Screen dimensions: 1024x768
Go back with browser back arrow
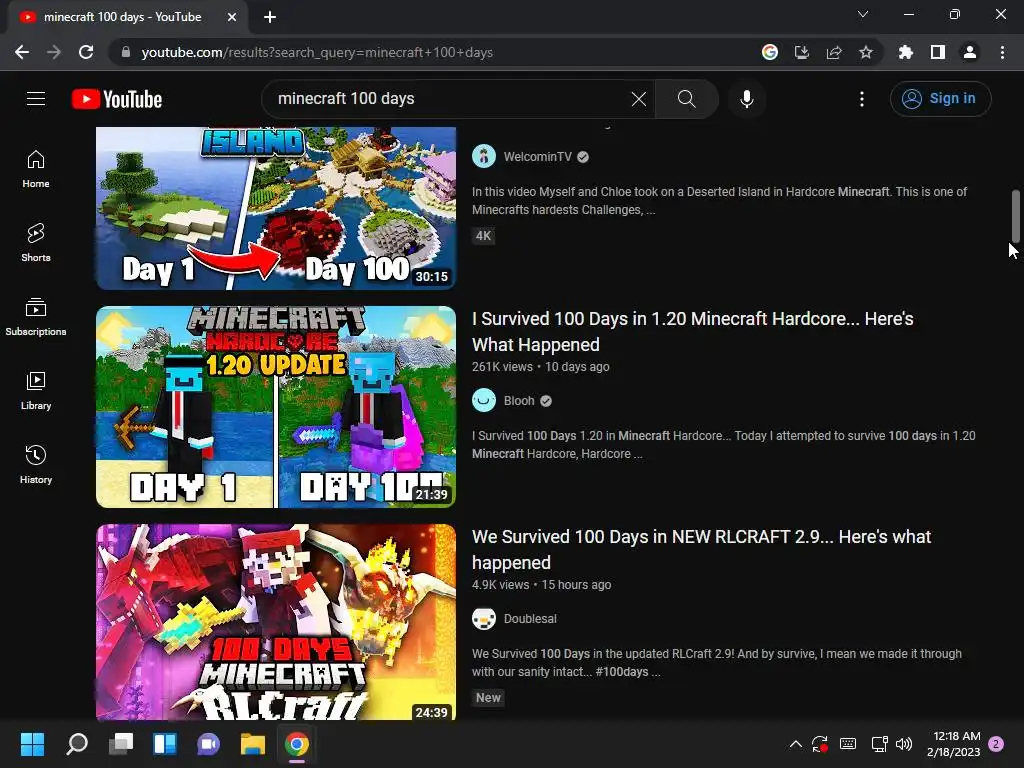click(x=22, y=52)
